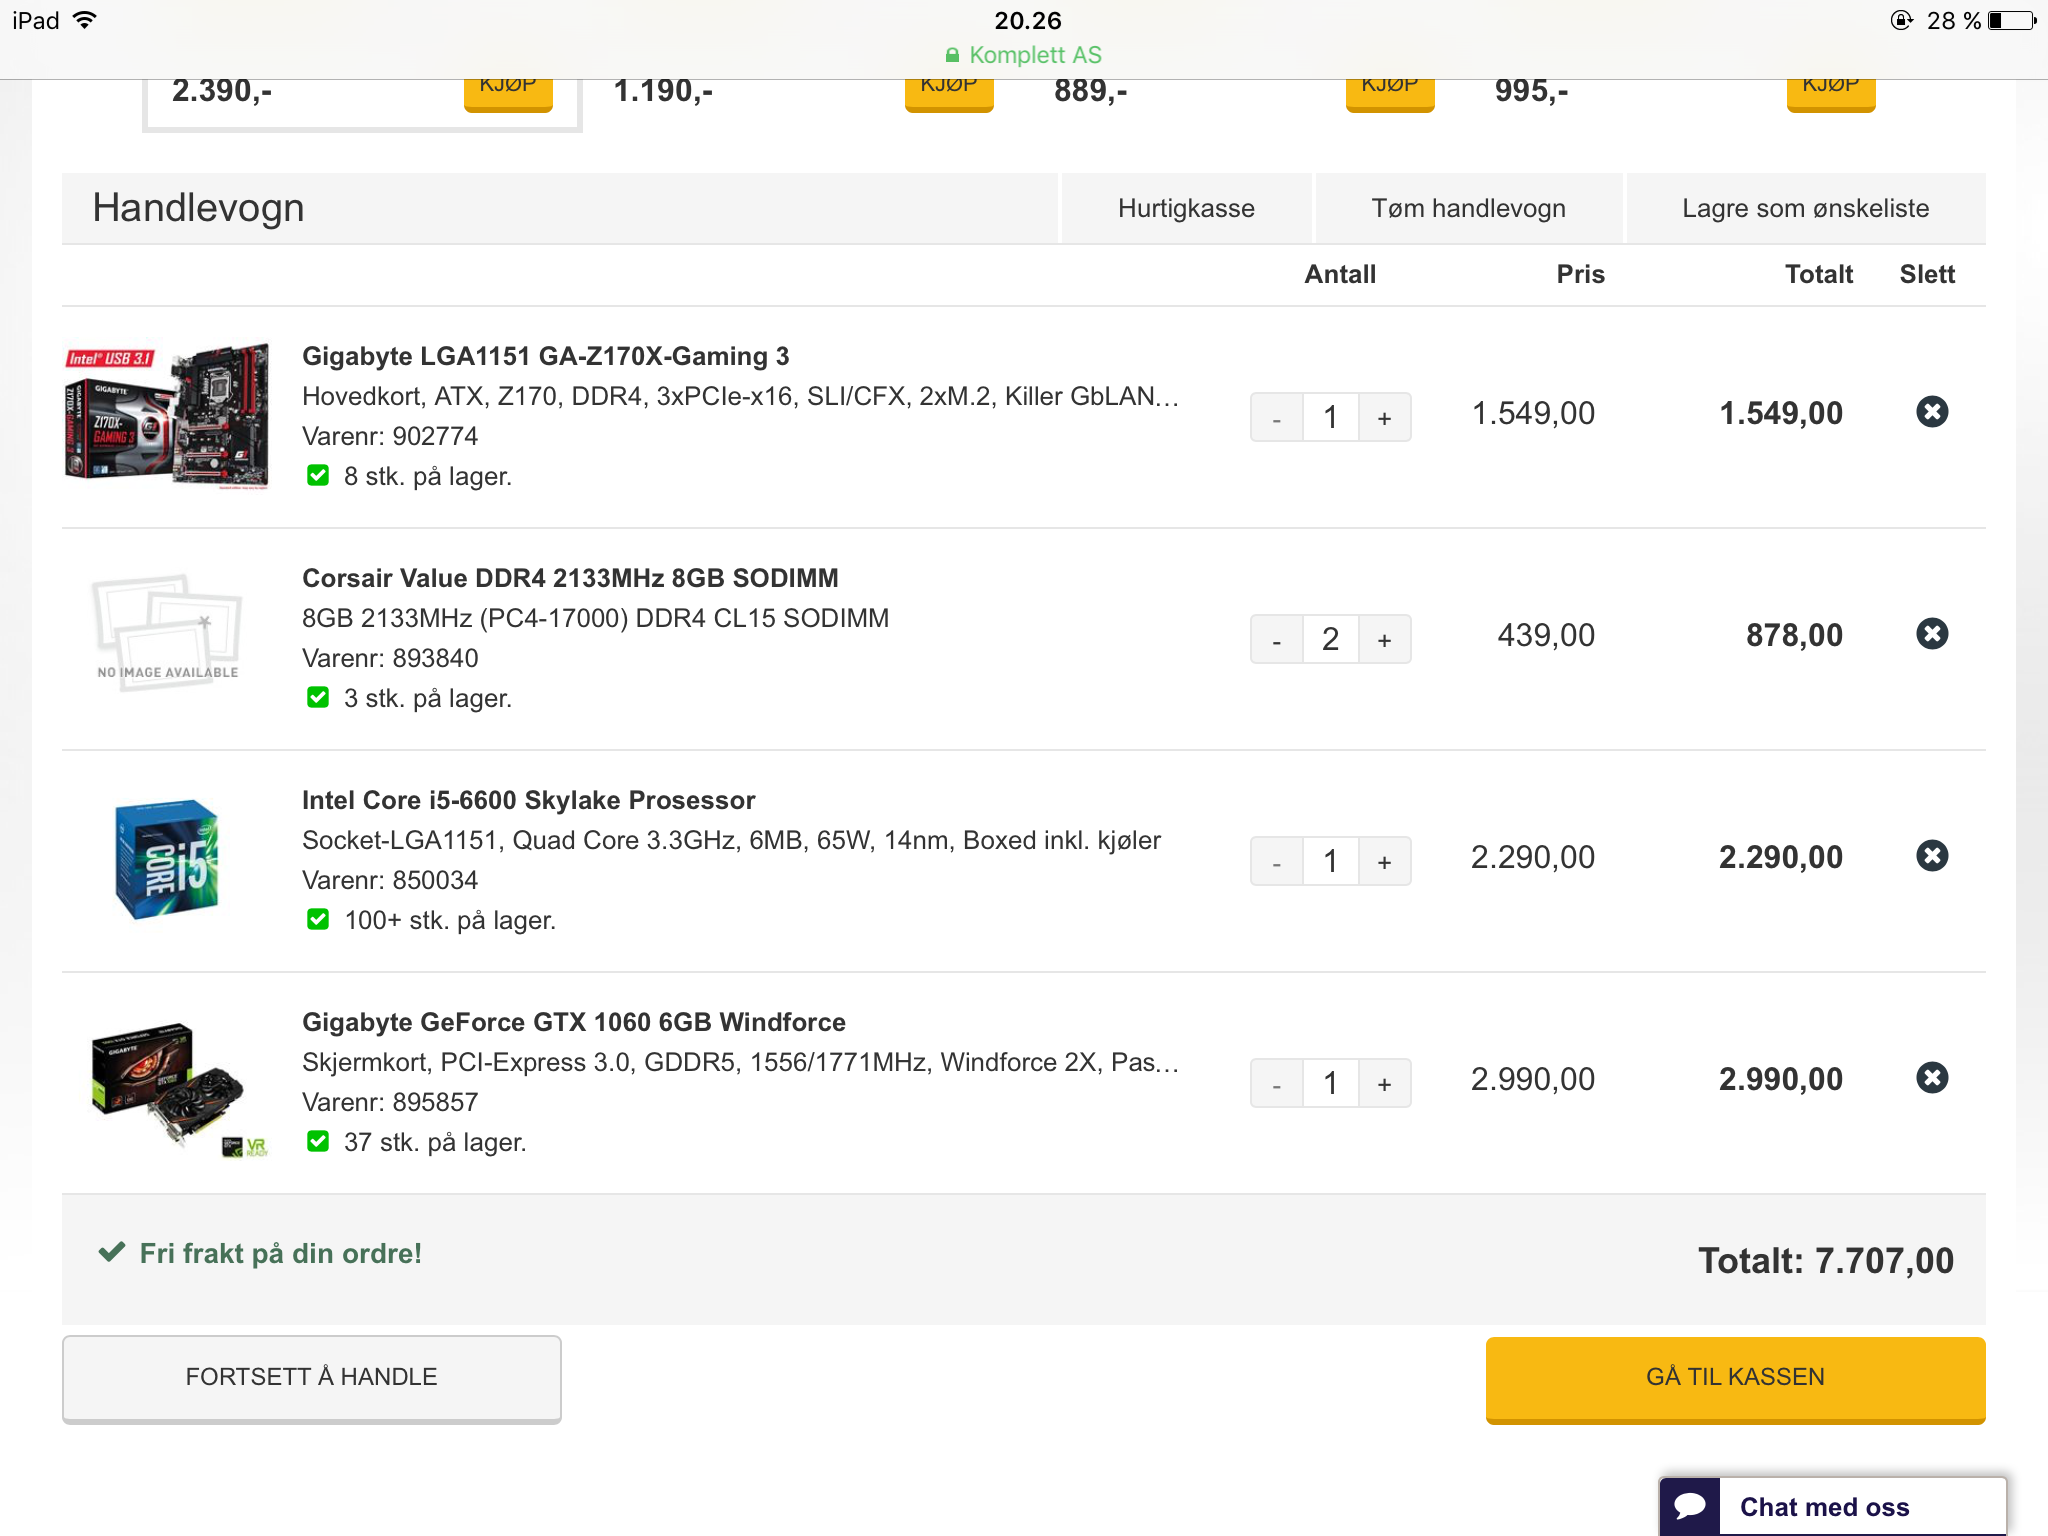Click green stock checkmark for 3 stk. på lager

point(318,698)
